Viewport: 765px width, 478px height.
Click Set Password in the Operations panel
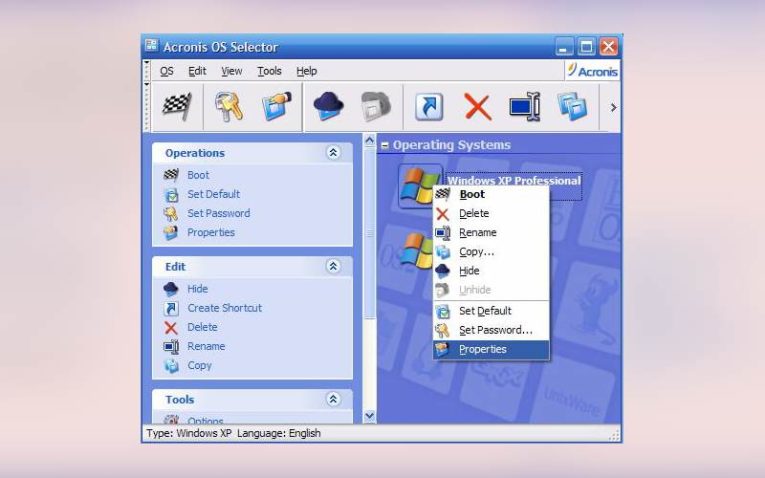pos(219,213)
